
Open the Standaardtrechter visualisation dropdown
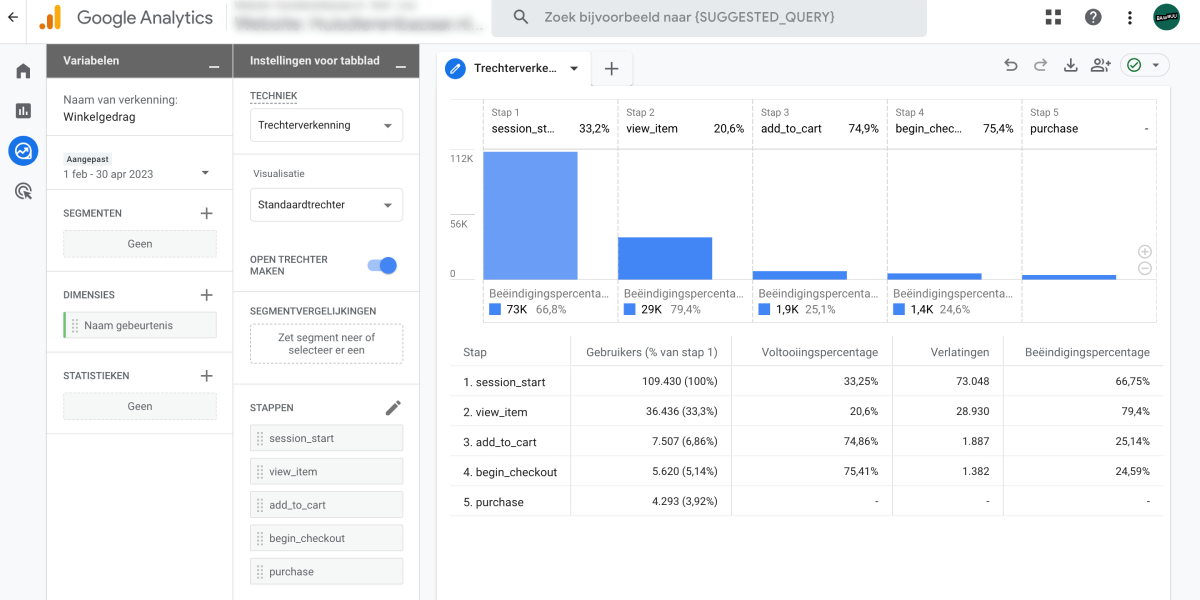coord(326,205)
